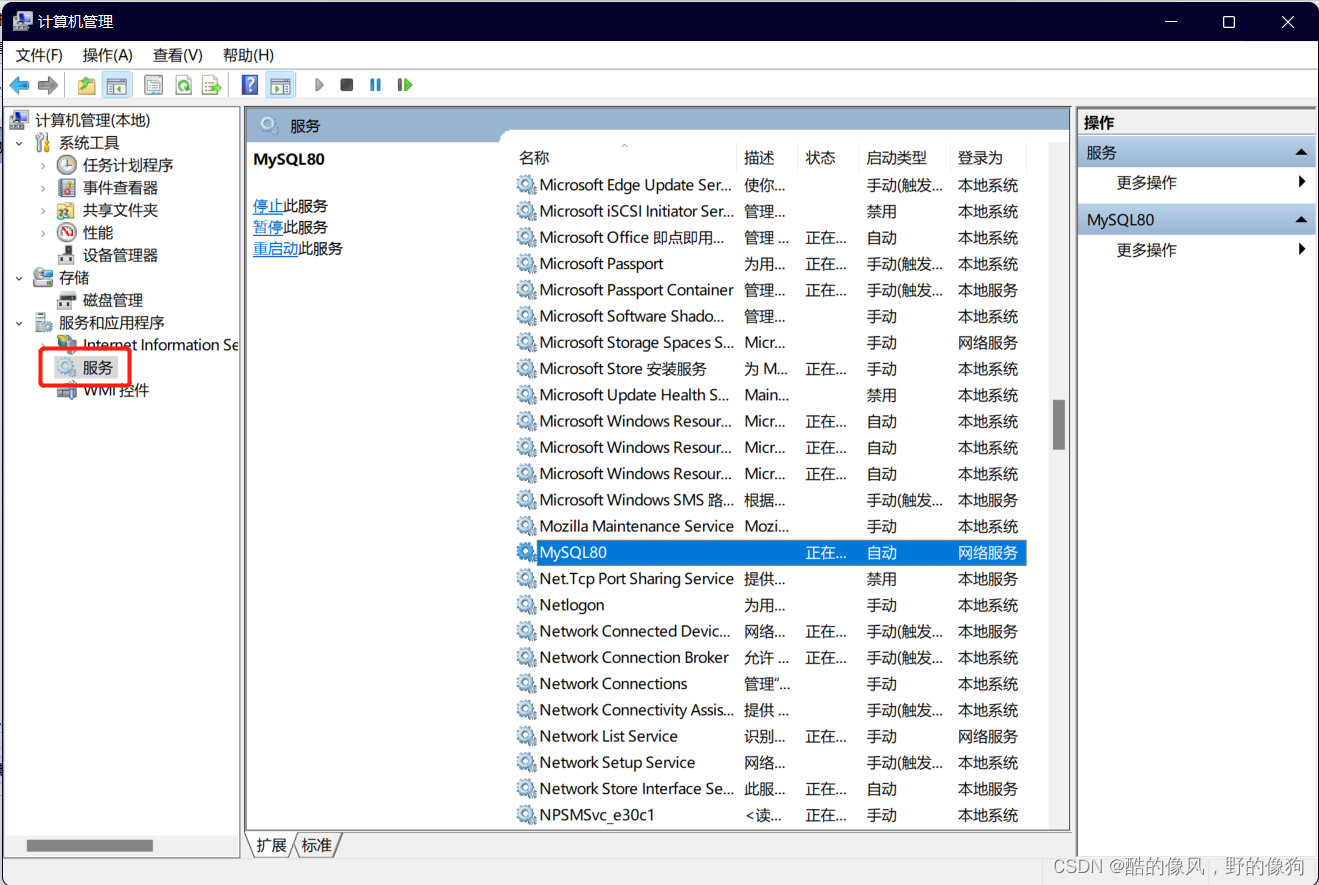Open 设备管理器 in the tree

120,255
